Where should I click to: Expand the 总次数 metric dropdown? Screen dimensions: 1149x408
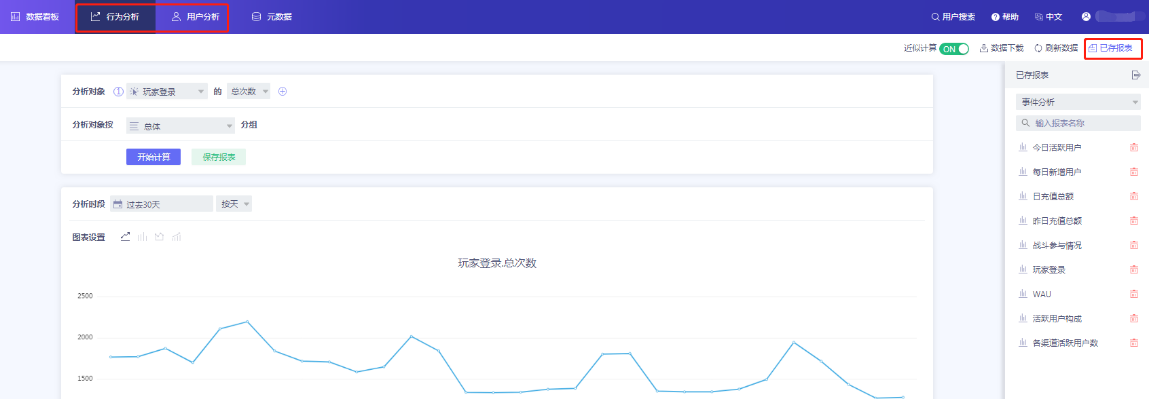click(x=248, y=92)
